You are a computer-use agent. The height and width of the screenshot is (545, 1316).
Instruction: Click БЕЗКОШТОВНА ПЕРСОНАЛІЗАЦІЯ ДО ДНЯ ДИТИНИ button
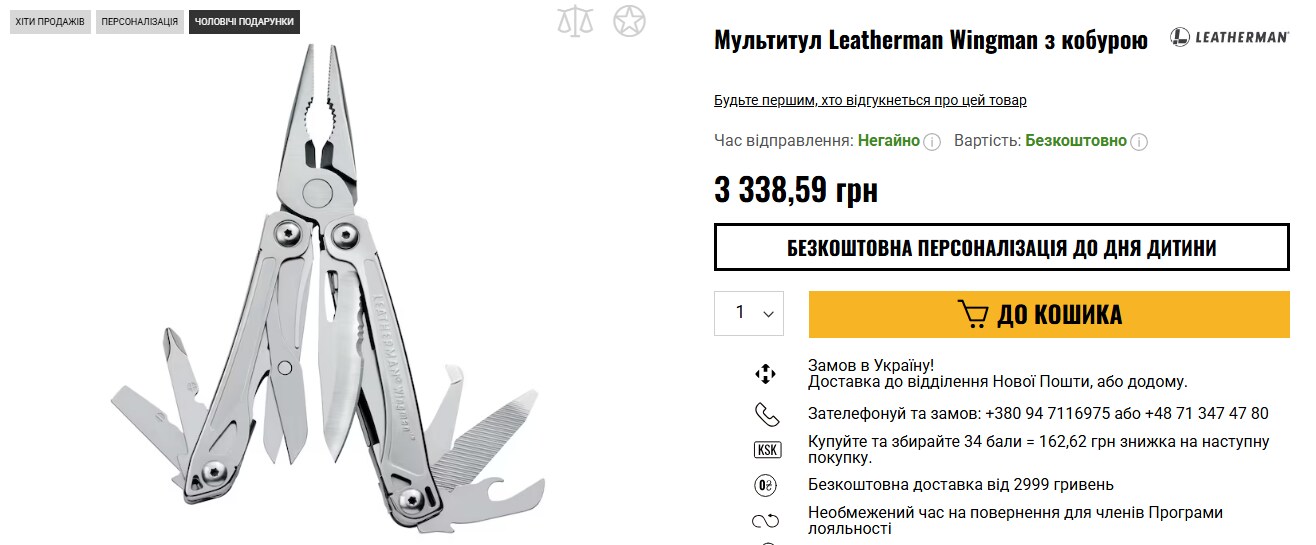tap(1002, 247)
